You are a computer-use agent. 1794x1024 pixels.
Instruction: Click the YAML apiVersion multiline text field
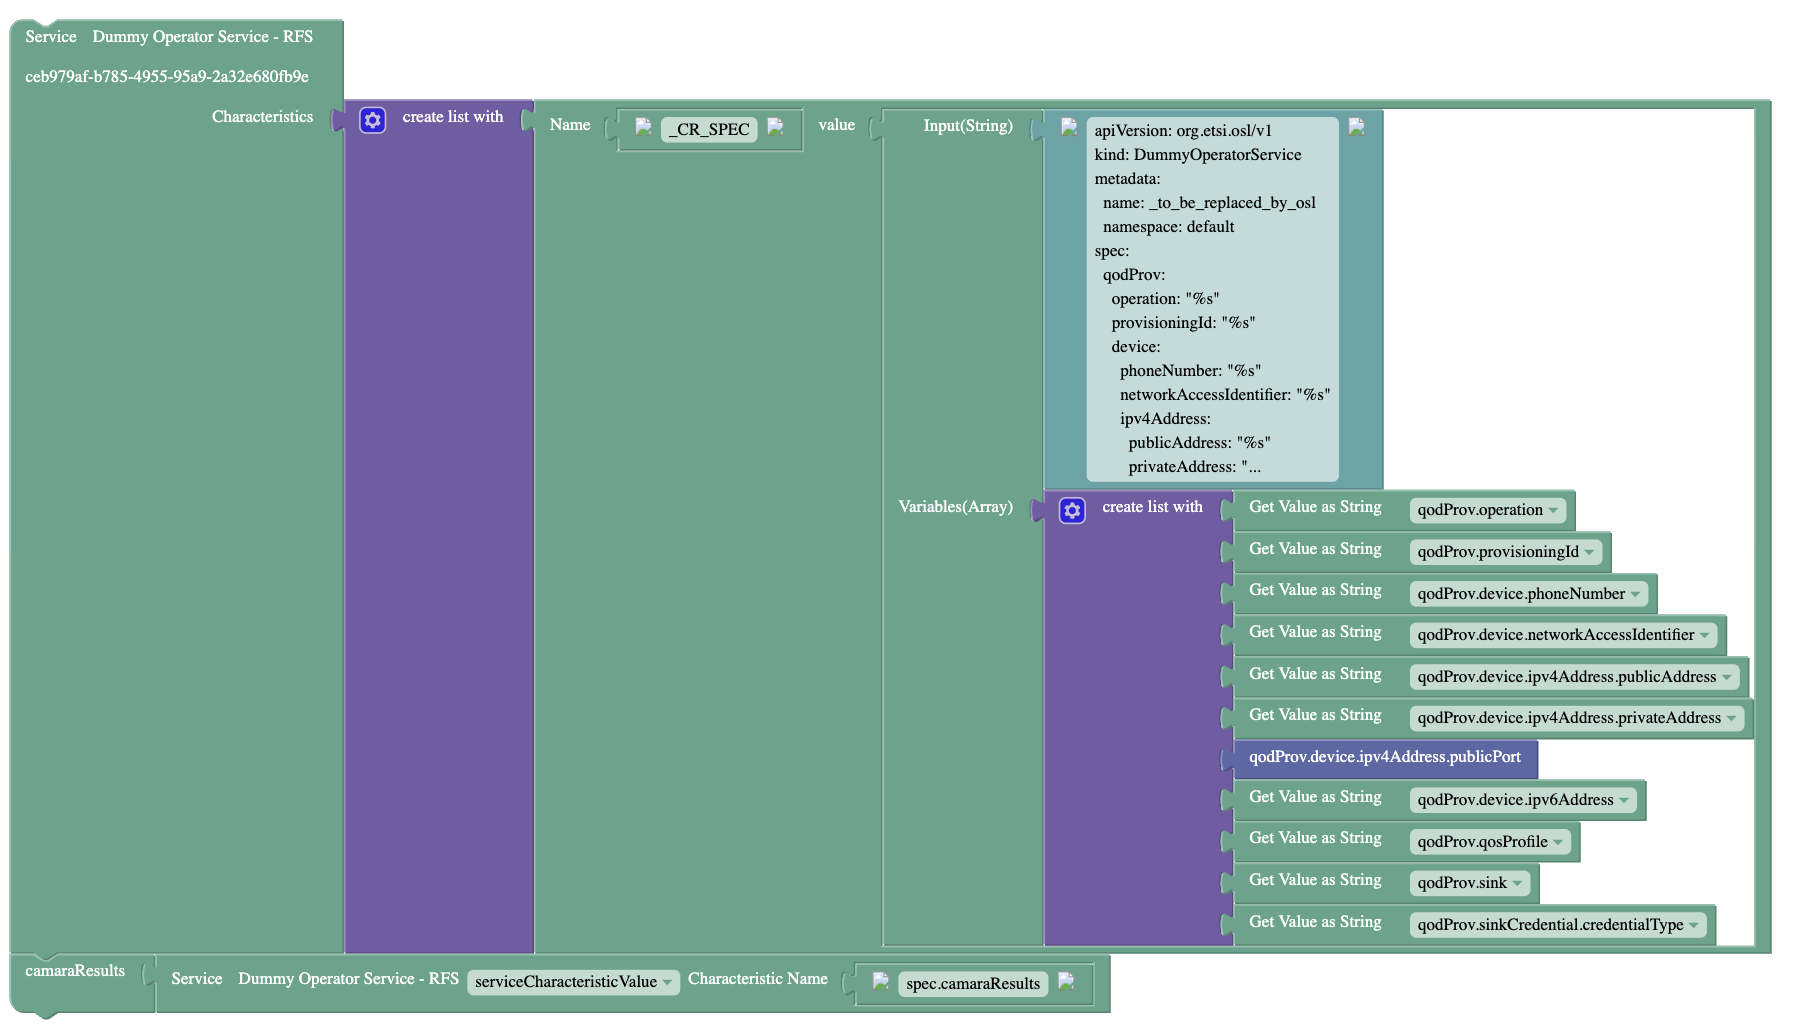1212,299
